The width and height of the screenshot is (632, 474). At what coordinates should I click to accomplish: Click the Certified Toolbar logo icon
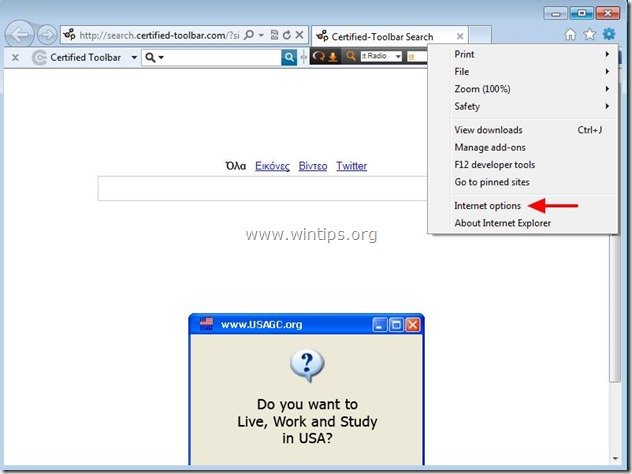pos(39,58)
